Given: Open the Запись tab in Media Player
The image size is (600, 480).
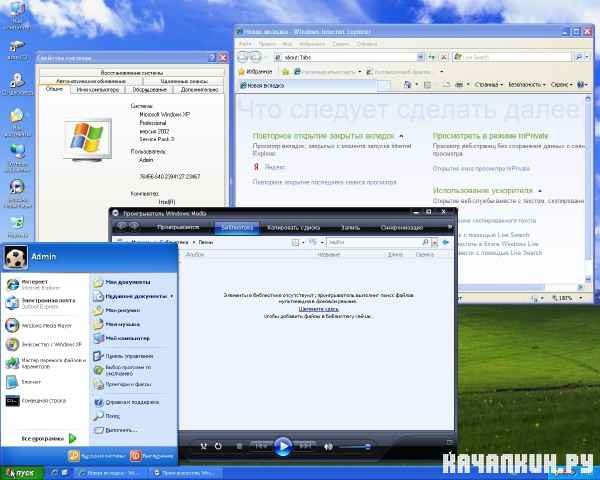Looking at the screenshot, I should pos(350,227).
